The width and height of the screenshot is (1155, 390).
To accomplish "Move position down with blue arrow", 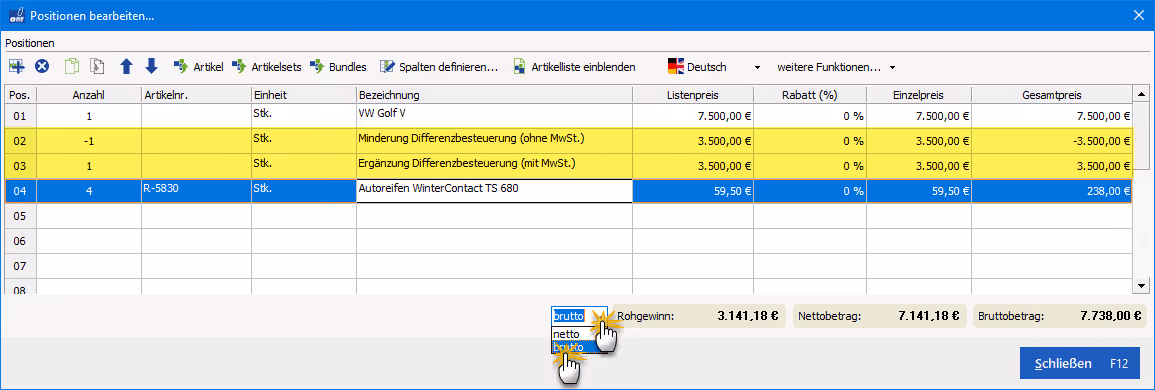I will pos(151,66).
